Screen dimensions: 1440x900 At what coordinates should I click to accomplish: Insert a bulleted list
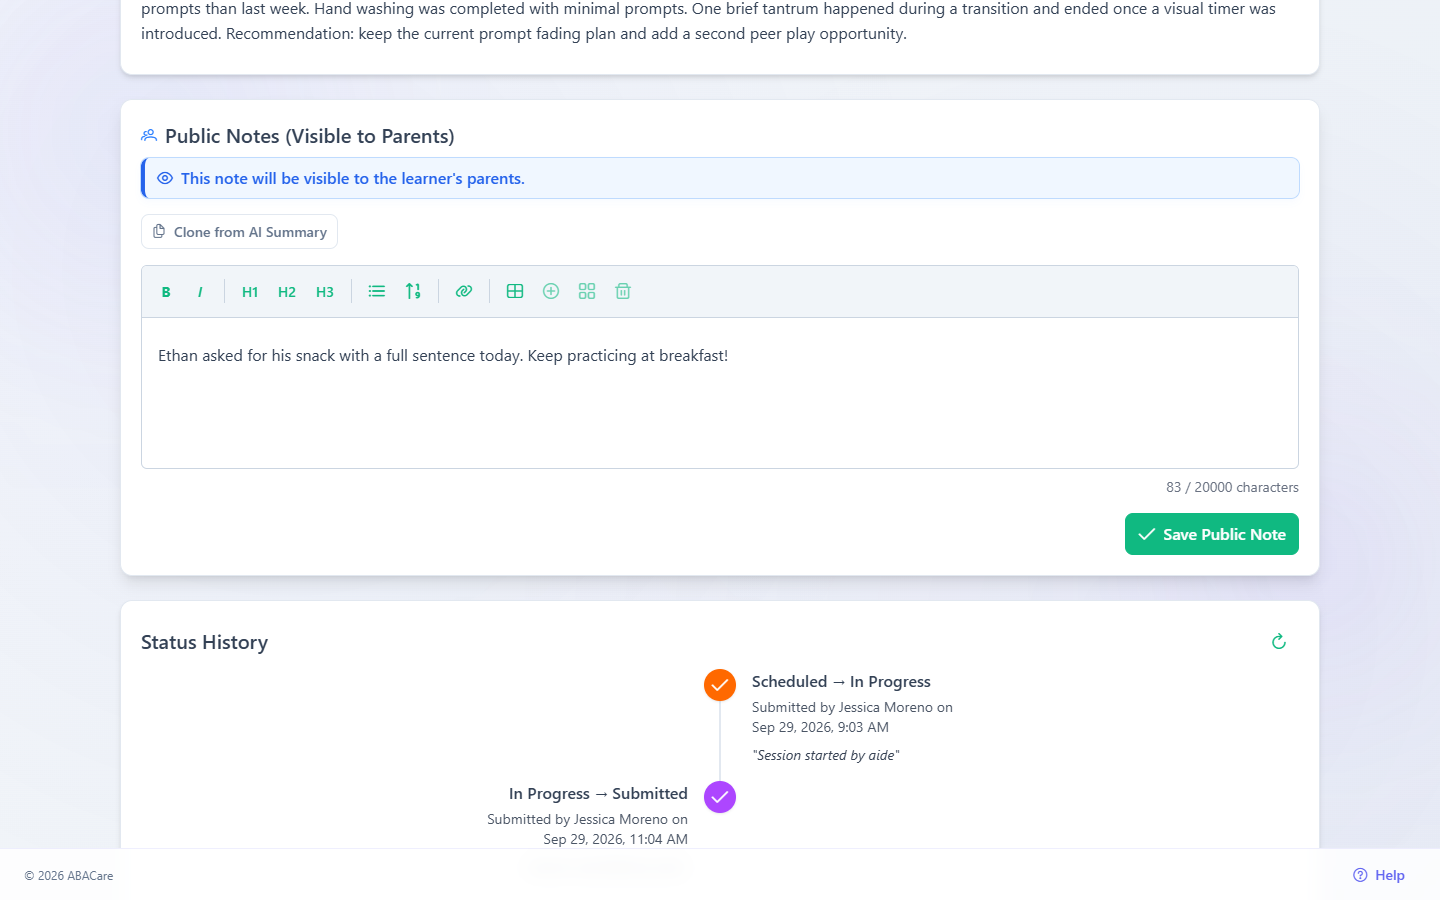pyautogui.click(x=377, y=291)
